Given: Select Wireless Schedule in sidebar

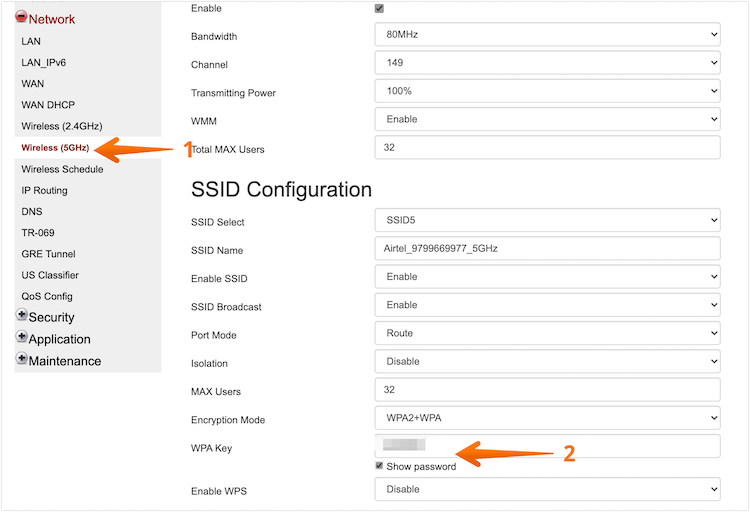Looking at the screenshot, I should (62, 169).
